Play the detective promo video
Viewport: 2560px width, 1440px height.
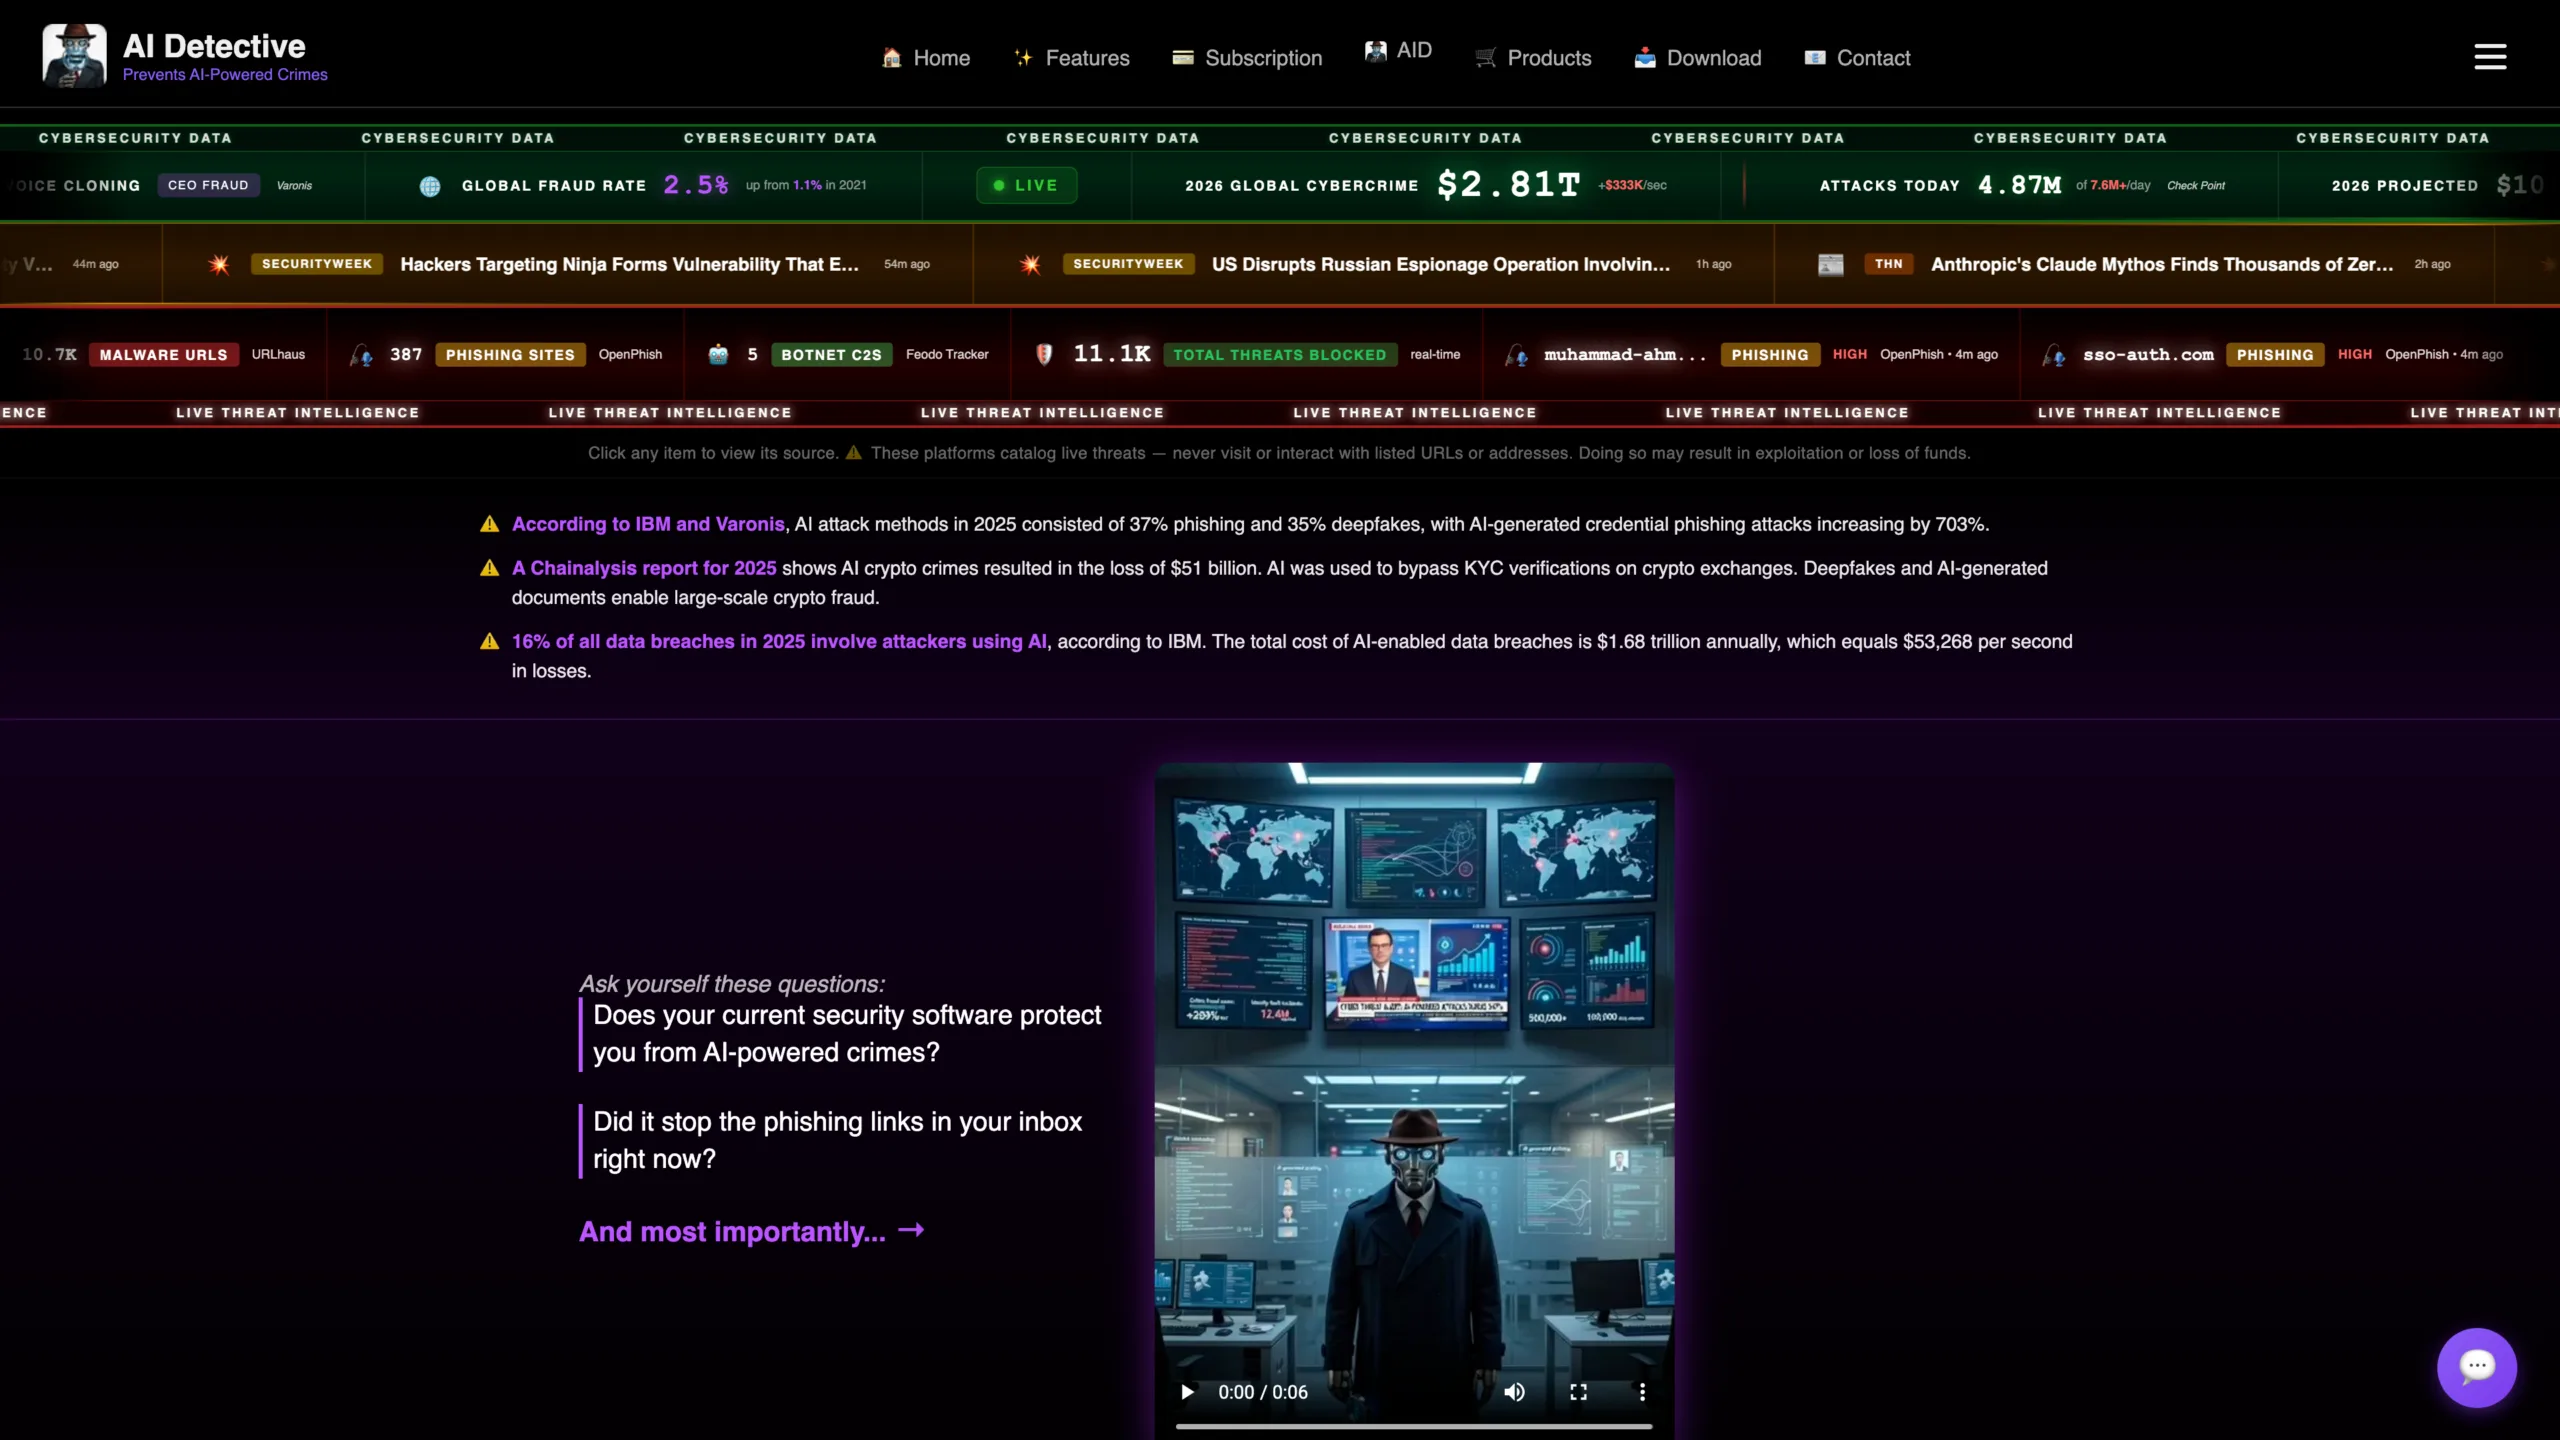click(x=1186, y=1392)
